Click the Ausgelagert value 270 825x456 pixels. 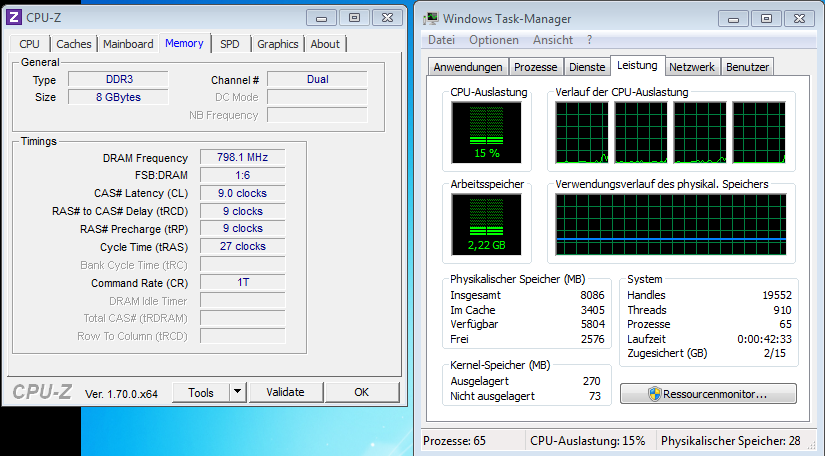pyautogui.click(x=591, y=381)
